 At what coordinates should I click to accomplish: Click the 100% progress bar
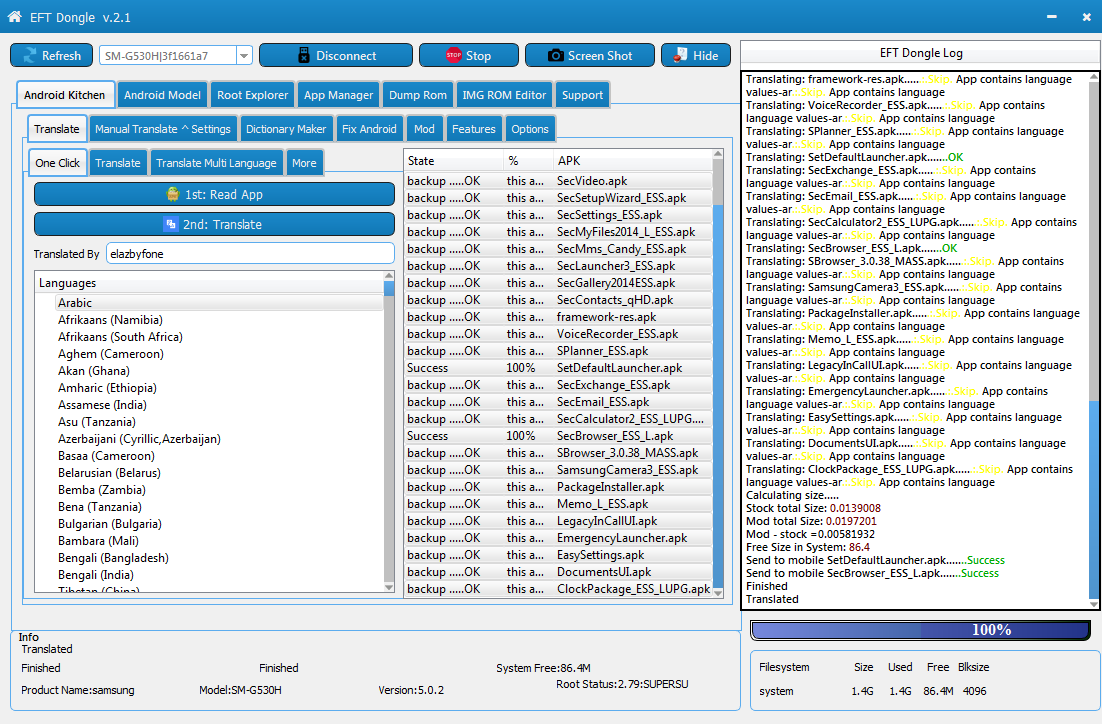(920, 630)
